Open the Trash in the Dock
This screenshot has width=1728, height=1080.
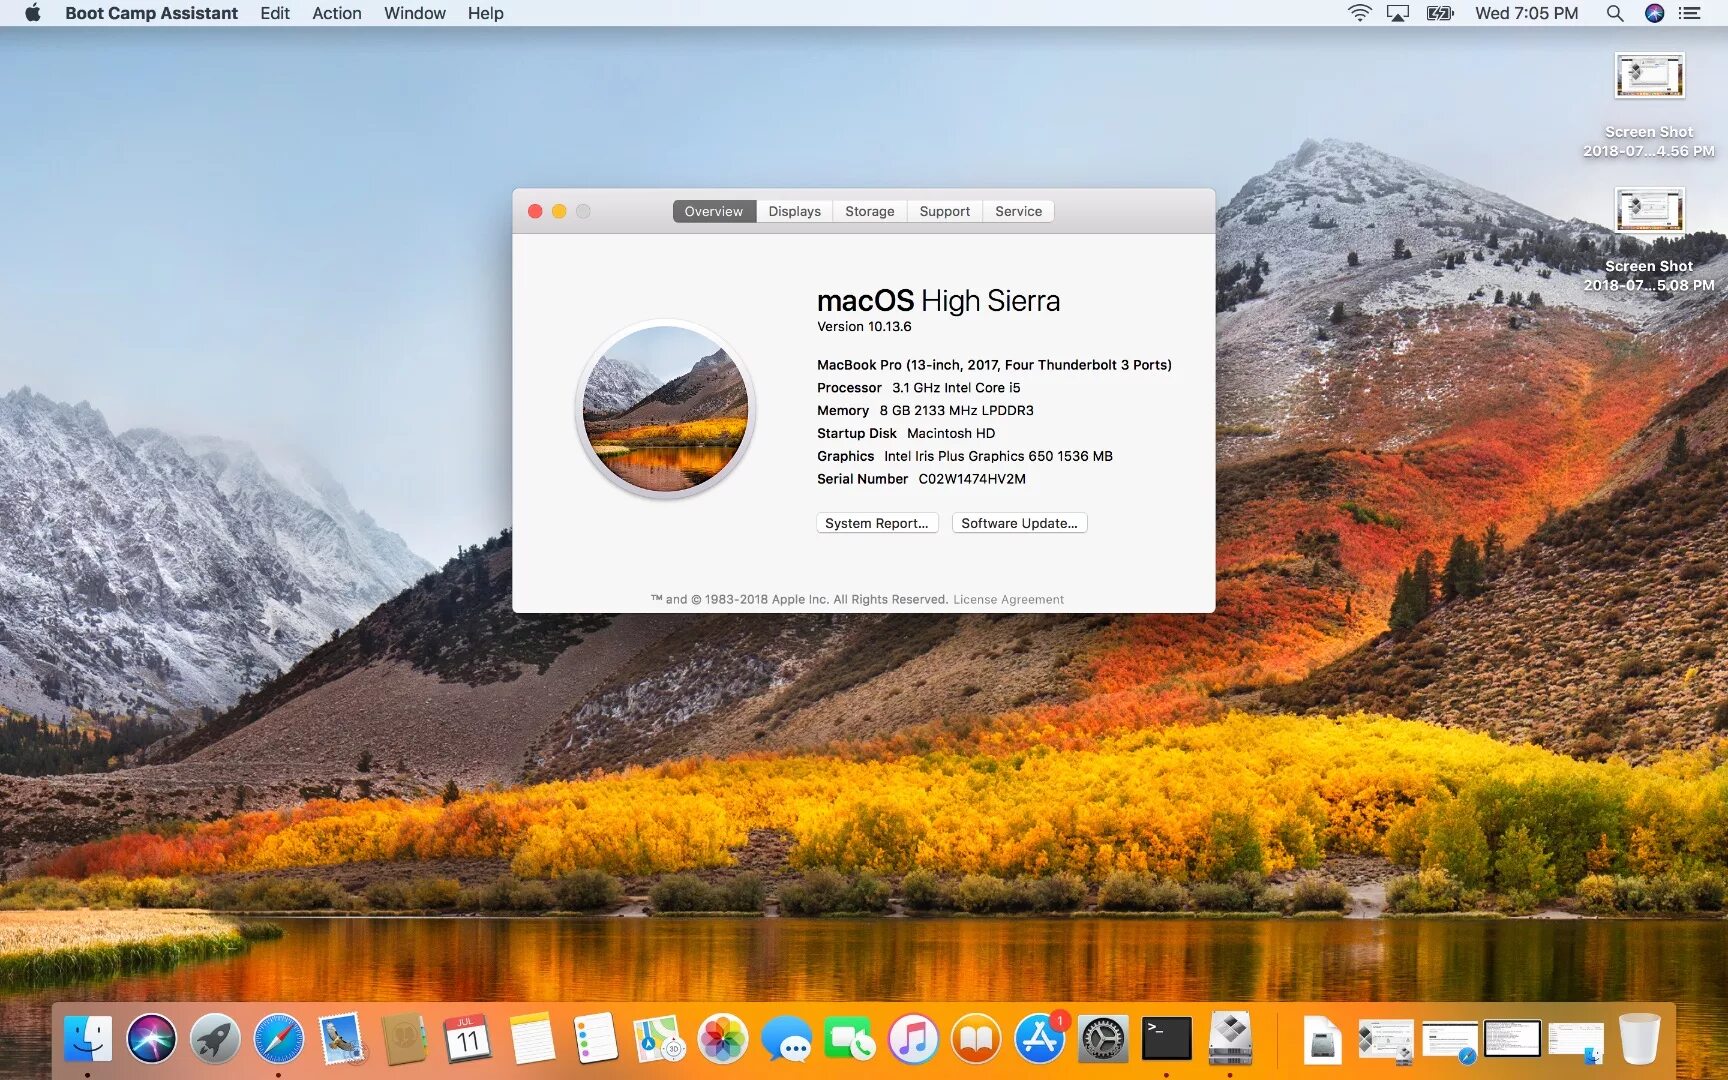click(1640, 1039)
